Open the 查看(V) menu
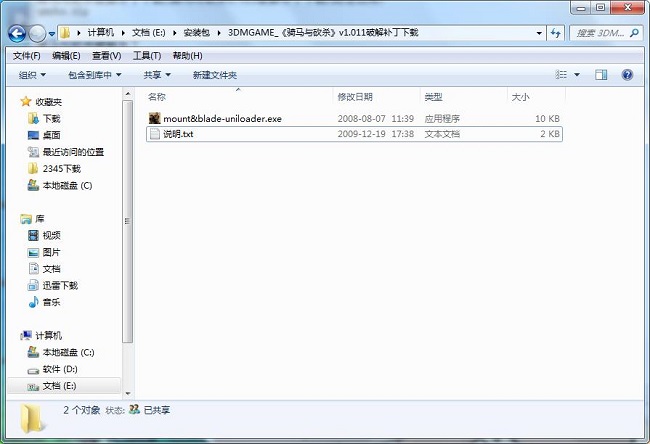Image resolution: width=650 pixels, height=444 pixels. point(107,56)
